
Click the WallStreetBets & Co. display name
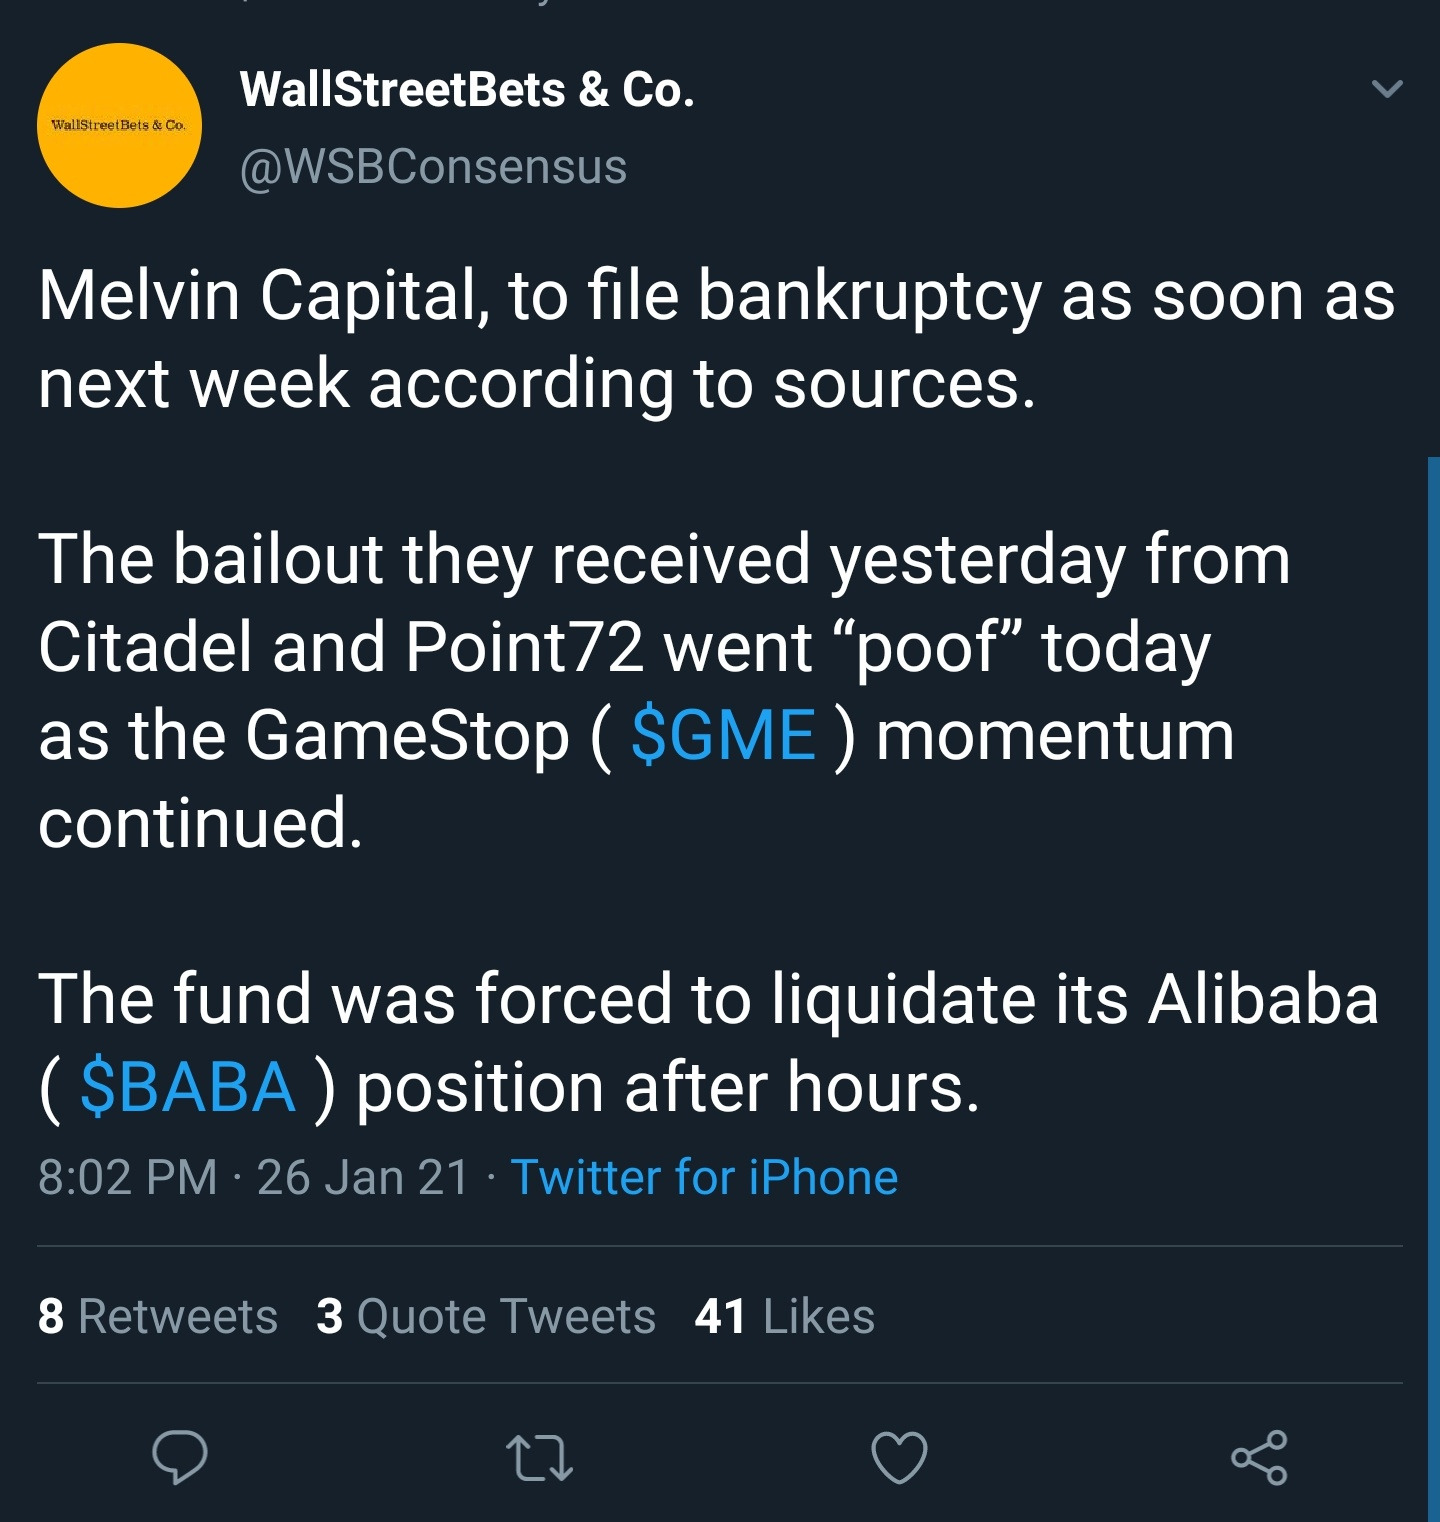[467, 90]
